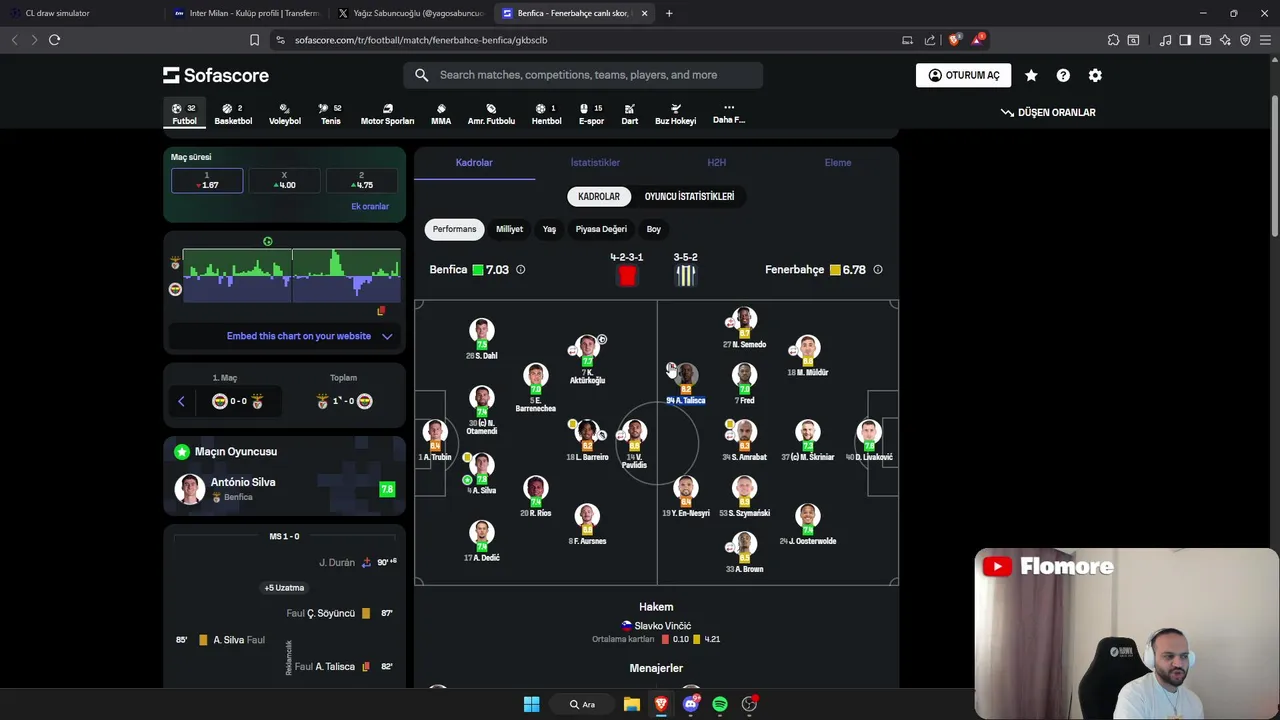Click goalkeeper D. Livaković on pitch
The width and height of the screenshot is (1280, 720).
pos(869,440)
